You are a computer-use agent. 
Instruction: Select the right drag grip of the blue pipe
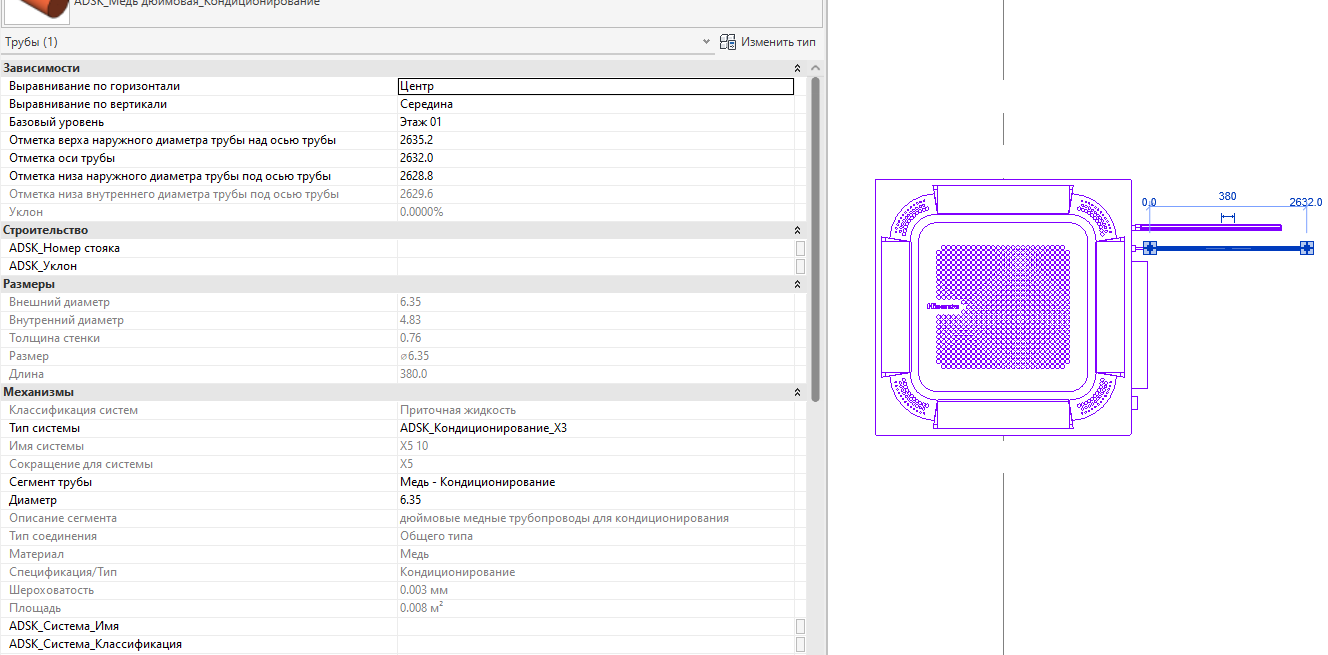1306,248
